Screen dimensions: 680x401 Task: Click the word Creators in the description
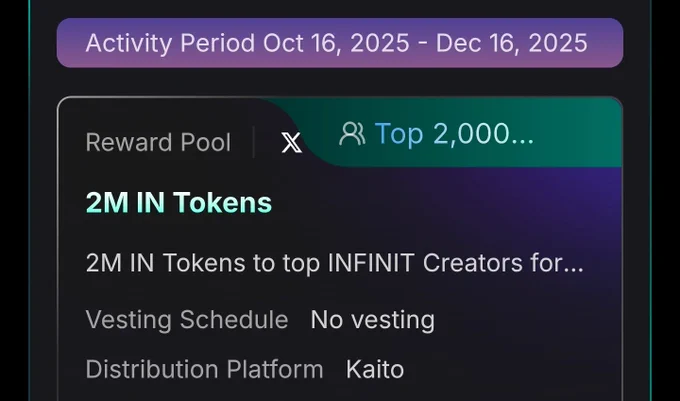(473, 263)
